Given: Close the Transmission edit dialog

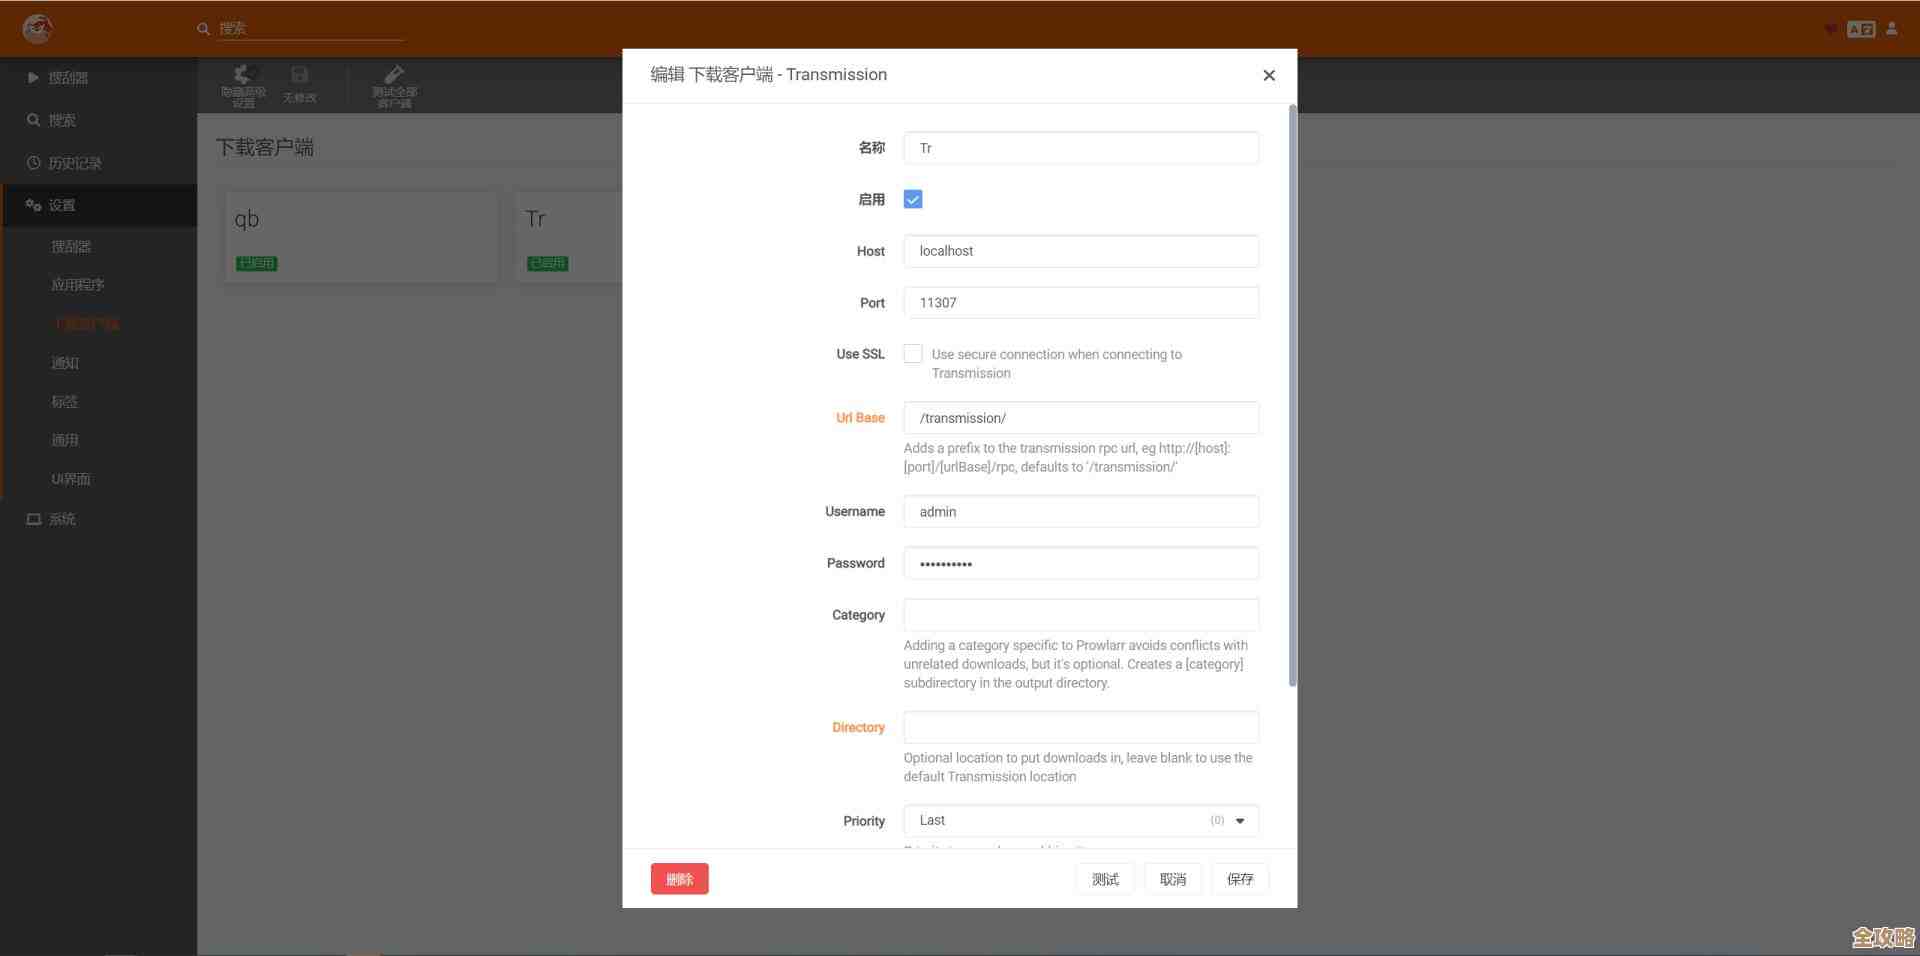Looking at the screenshot, I should click(x=1268, y=75).
